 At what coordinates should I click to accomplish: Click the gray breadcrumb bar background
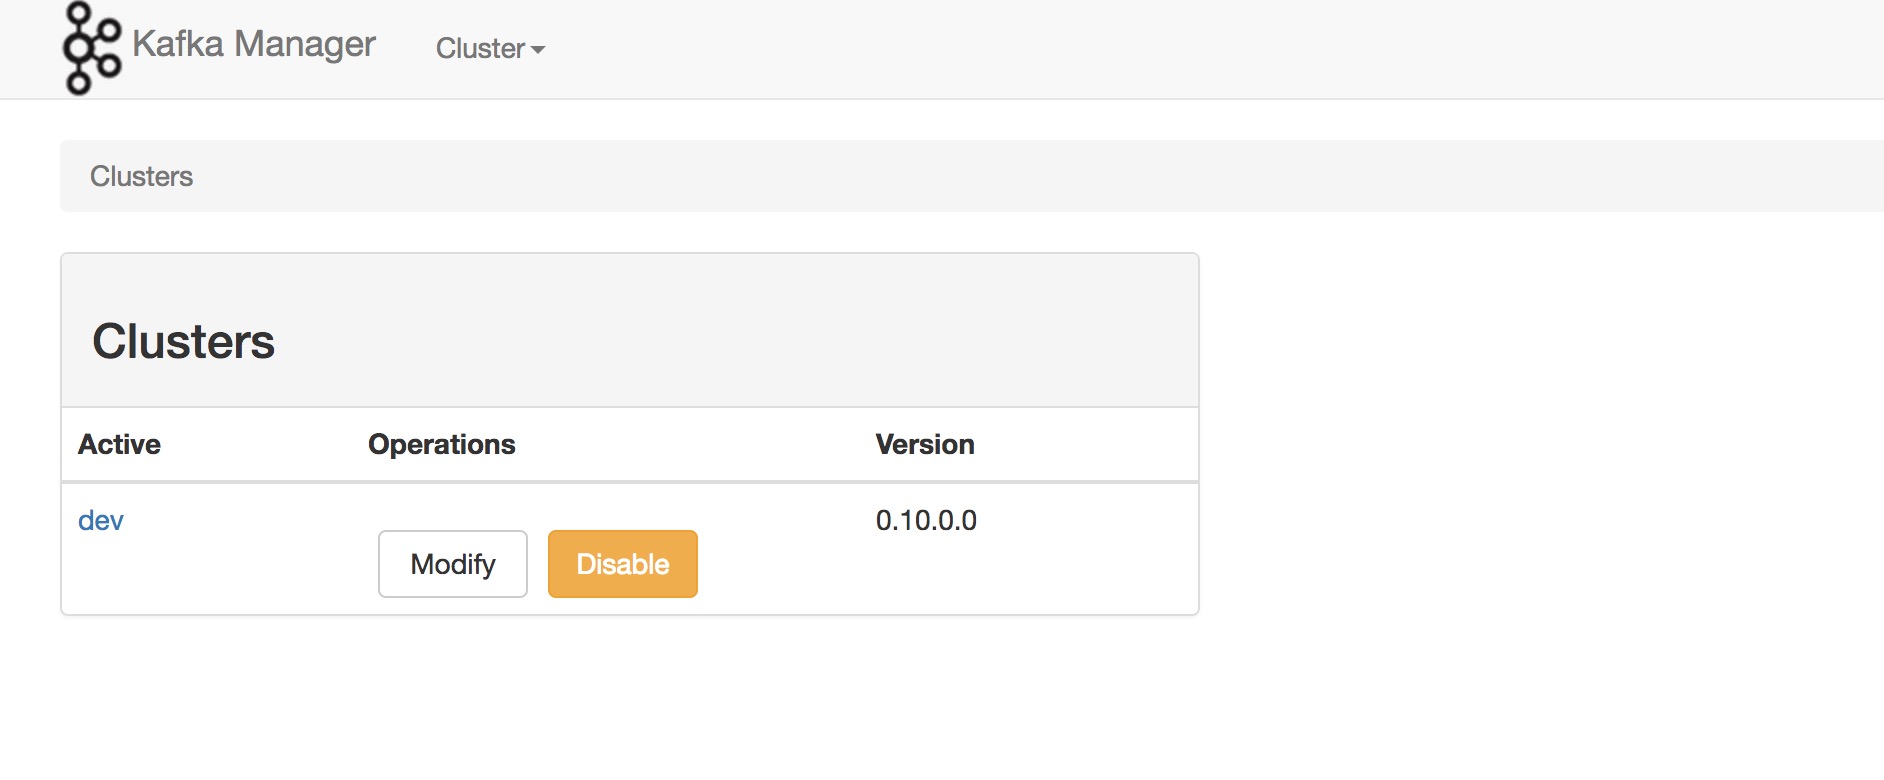pyautogui.click(x=1000, y=176)
